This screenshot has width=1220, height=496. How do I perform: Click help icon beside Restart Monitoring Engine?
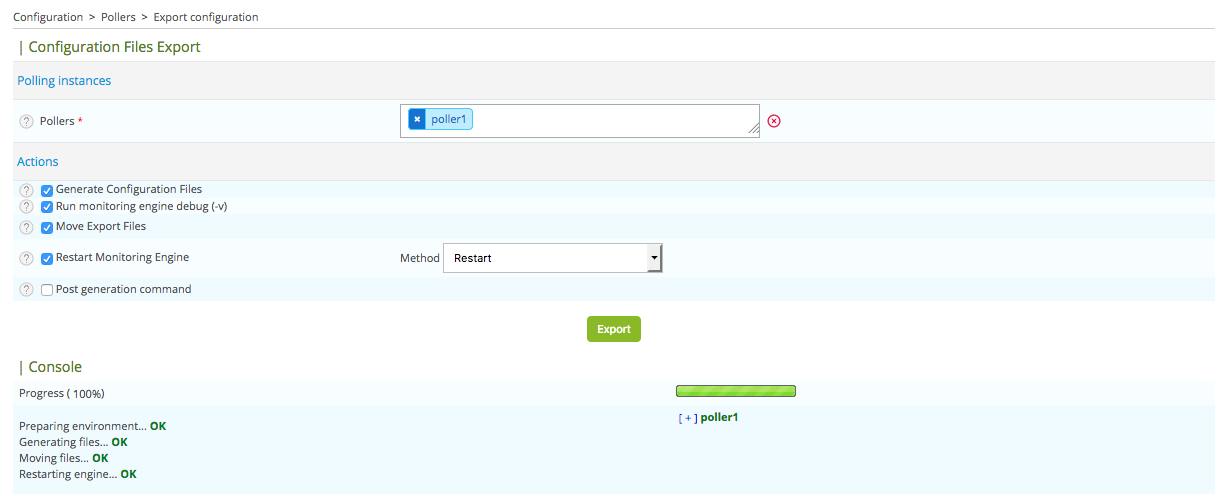tap(27, 258)
